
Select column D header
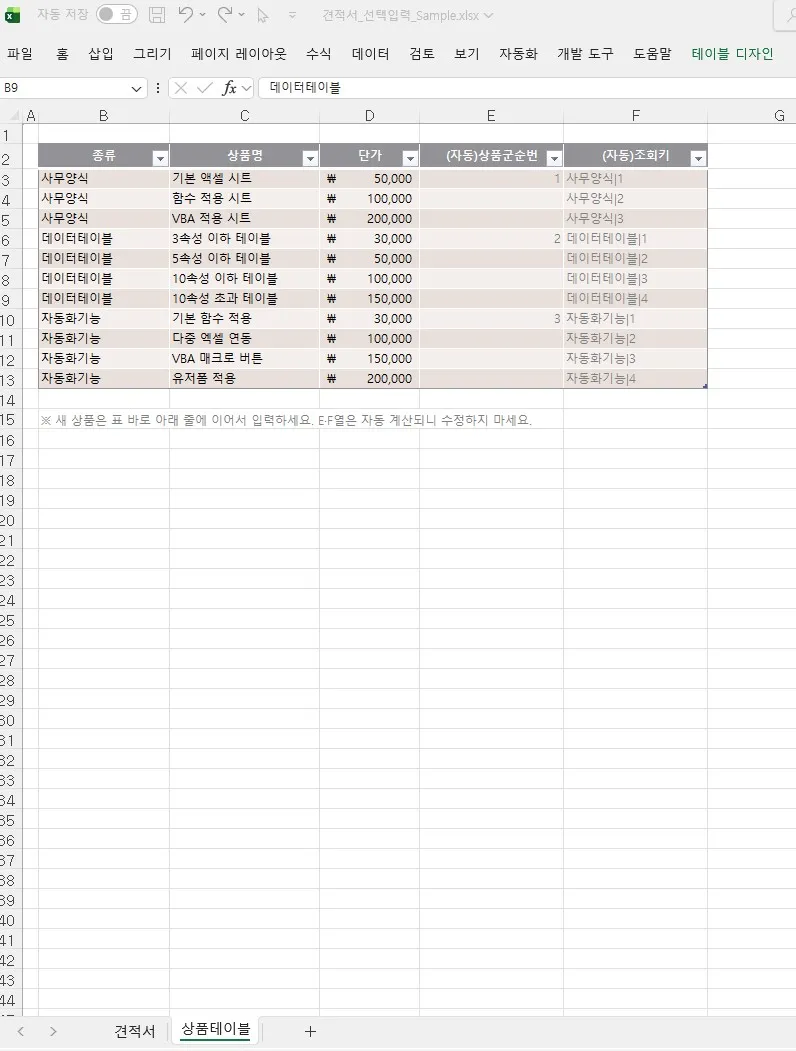click(369, 116)
